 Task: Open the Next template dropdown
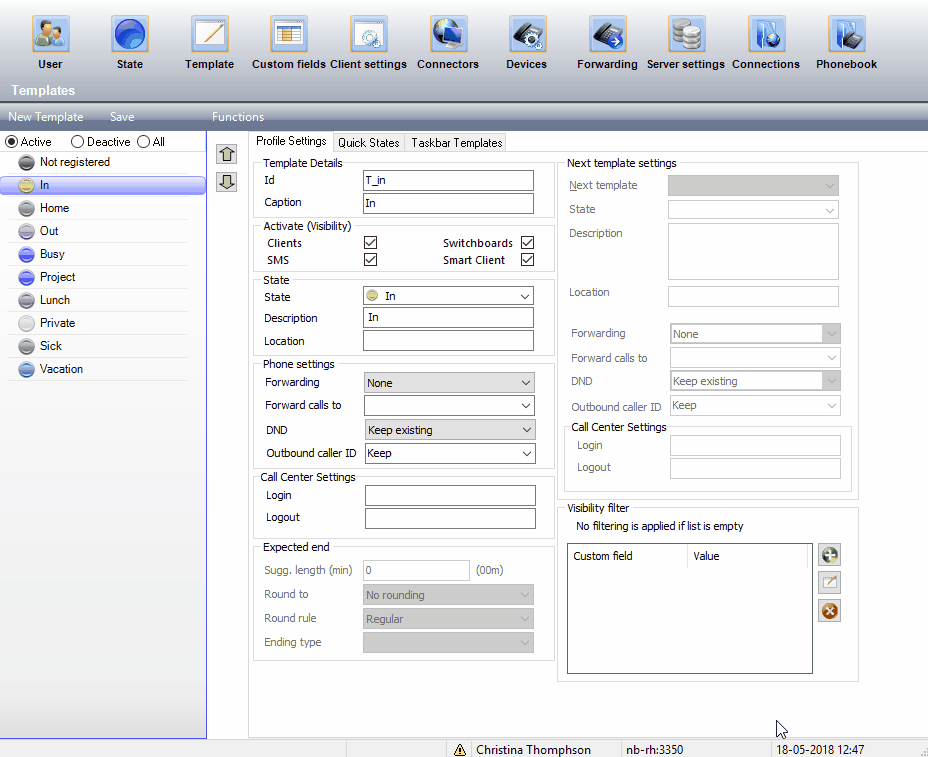[753, 185]
